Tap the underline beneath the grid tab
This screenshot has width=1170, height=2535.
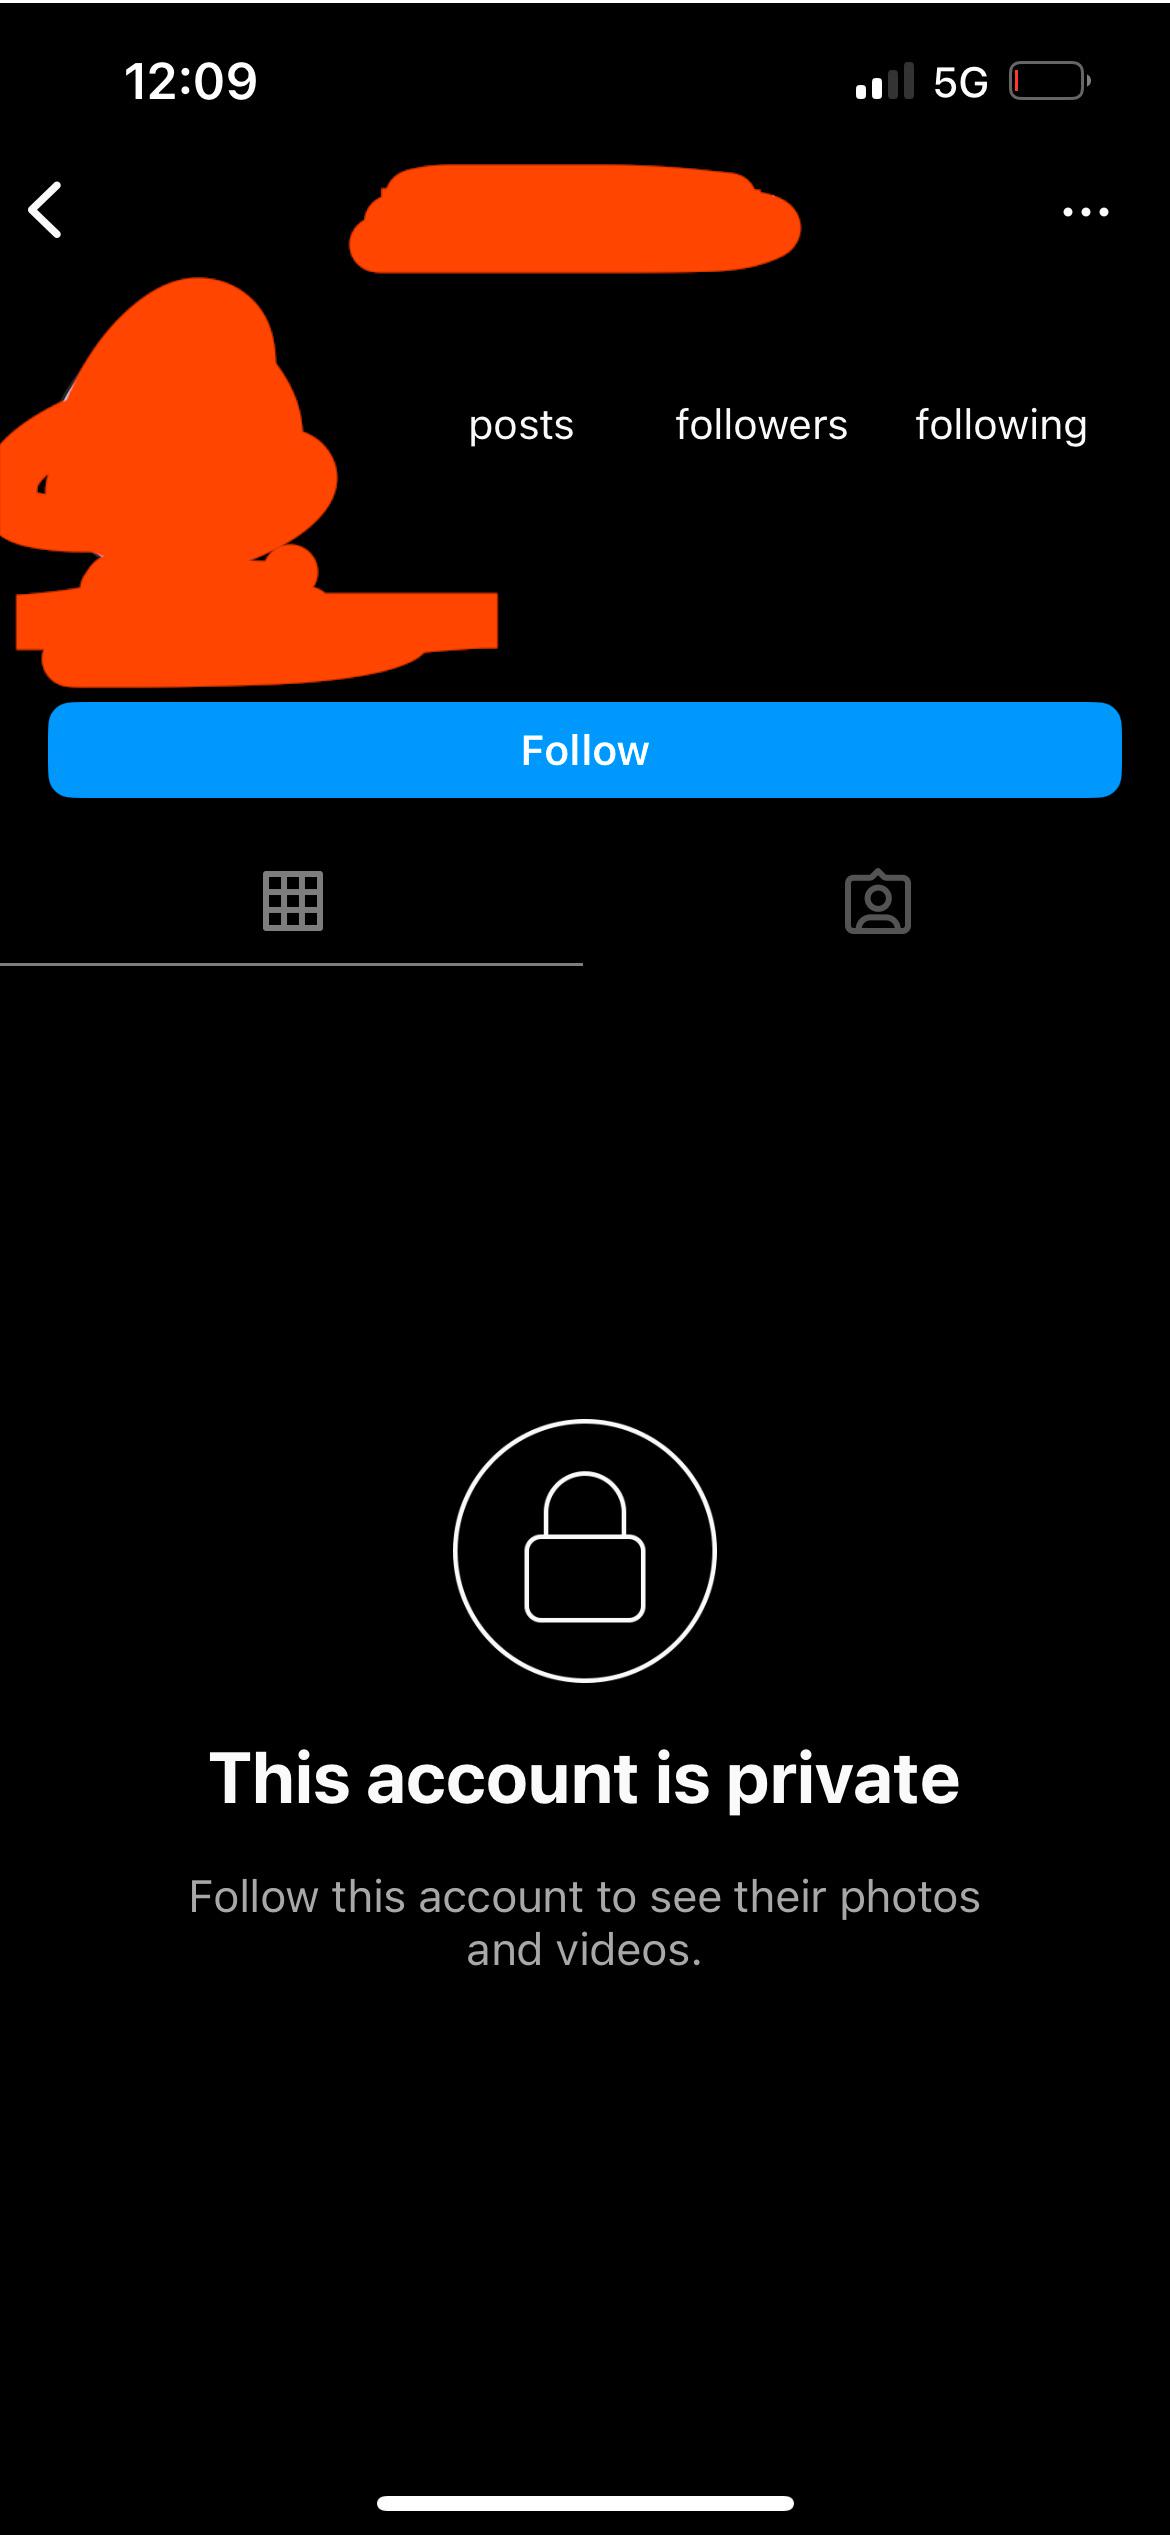[291, 964]
